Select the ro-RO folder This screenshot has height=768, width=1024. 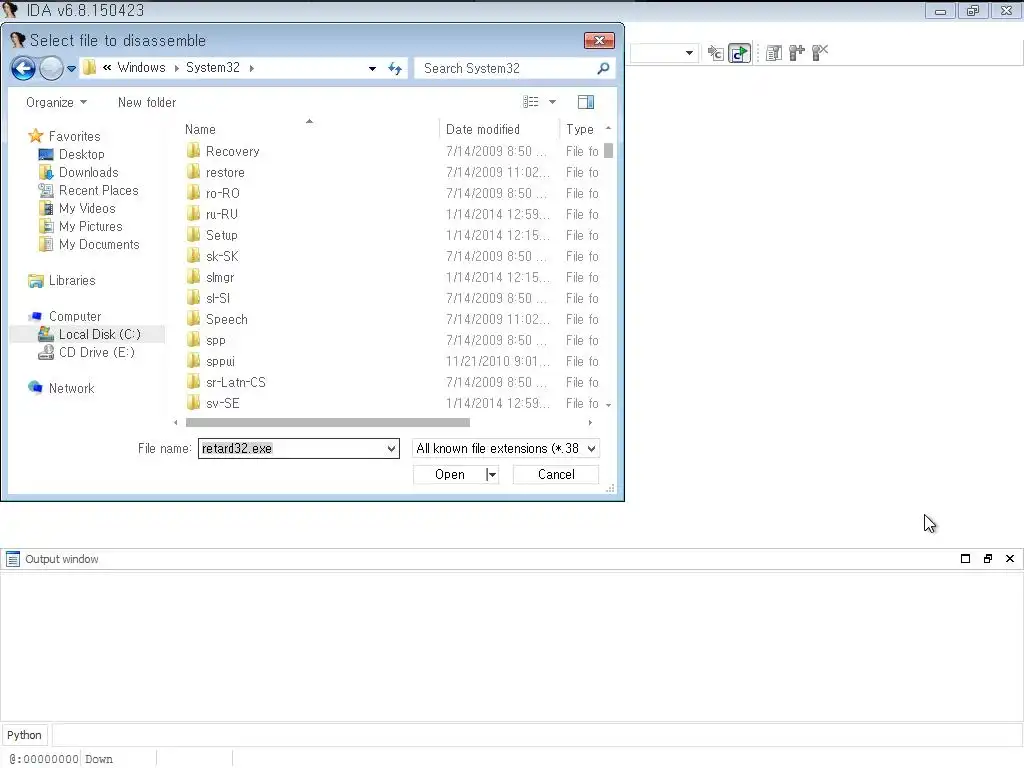coord(222,193)
